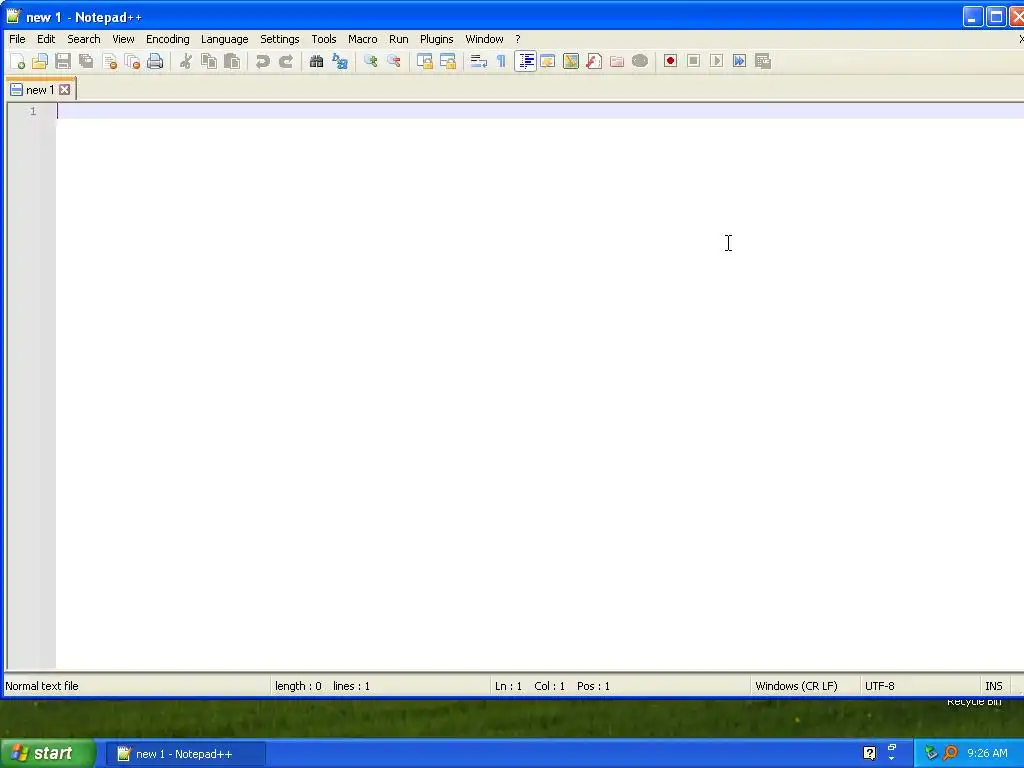Viewport: 1024px width, 768px height.
Task: Open the Plugins menu
Action: [x=436, y=39]
